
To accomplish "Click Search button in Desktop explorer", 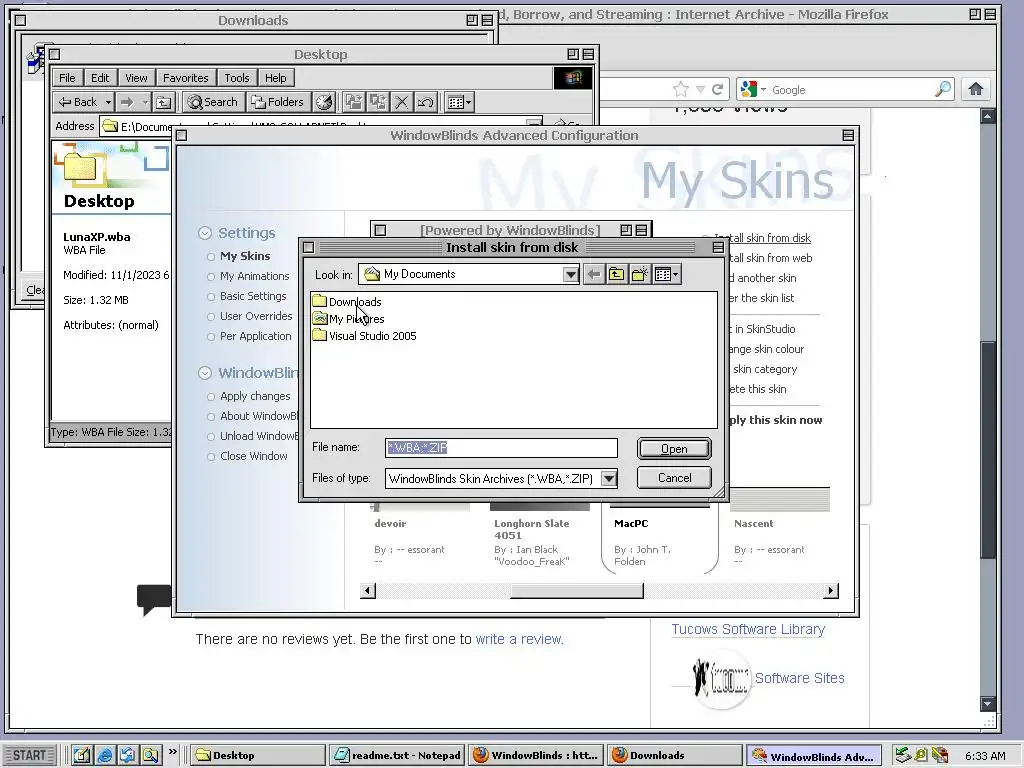I will [x=213, y=102].
